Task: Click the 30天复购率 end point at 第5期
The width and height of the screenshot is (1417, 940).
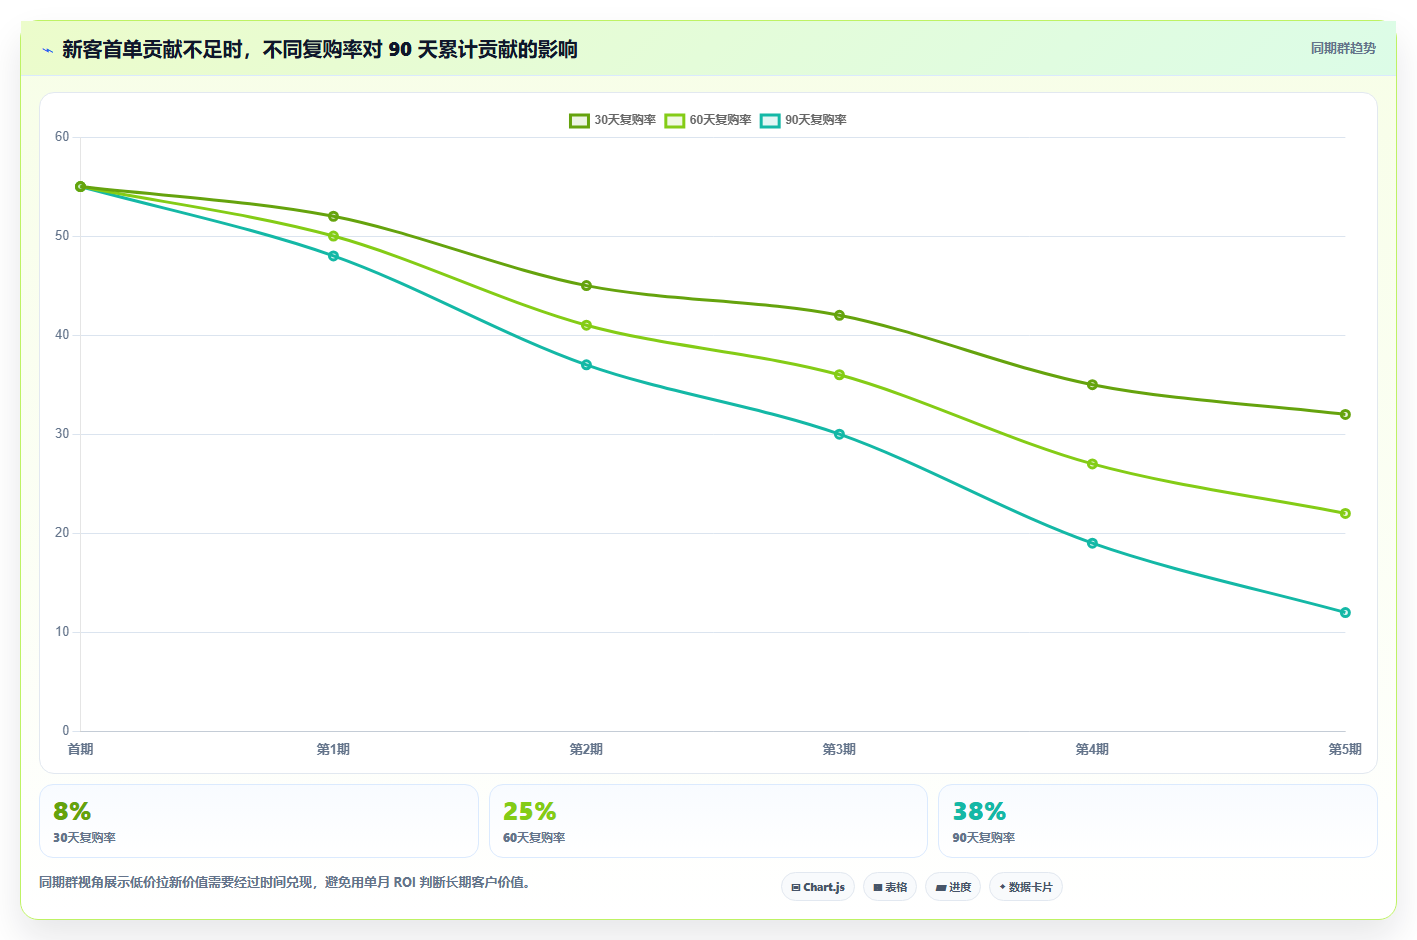Action: [x=1346, y=414]
